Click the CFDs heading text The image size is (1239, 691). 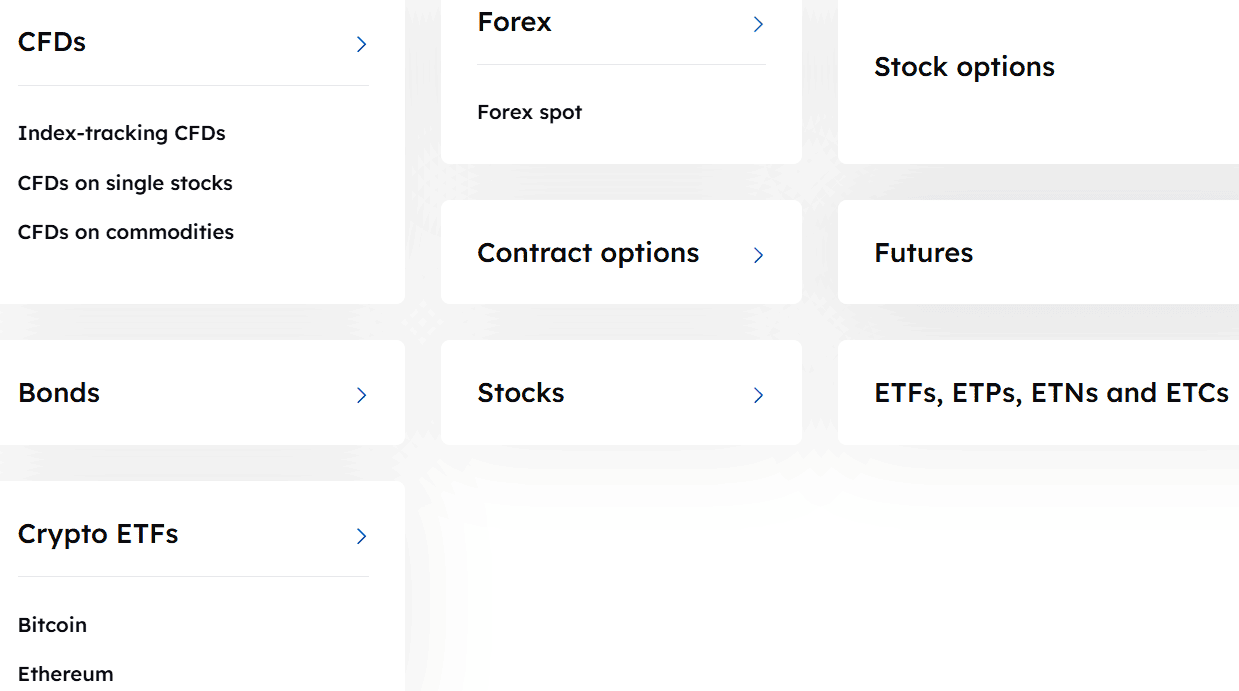click(x=51, y=42)
